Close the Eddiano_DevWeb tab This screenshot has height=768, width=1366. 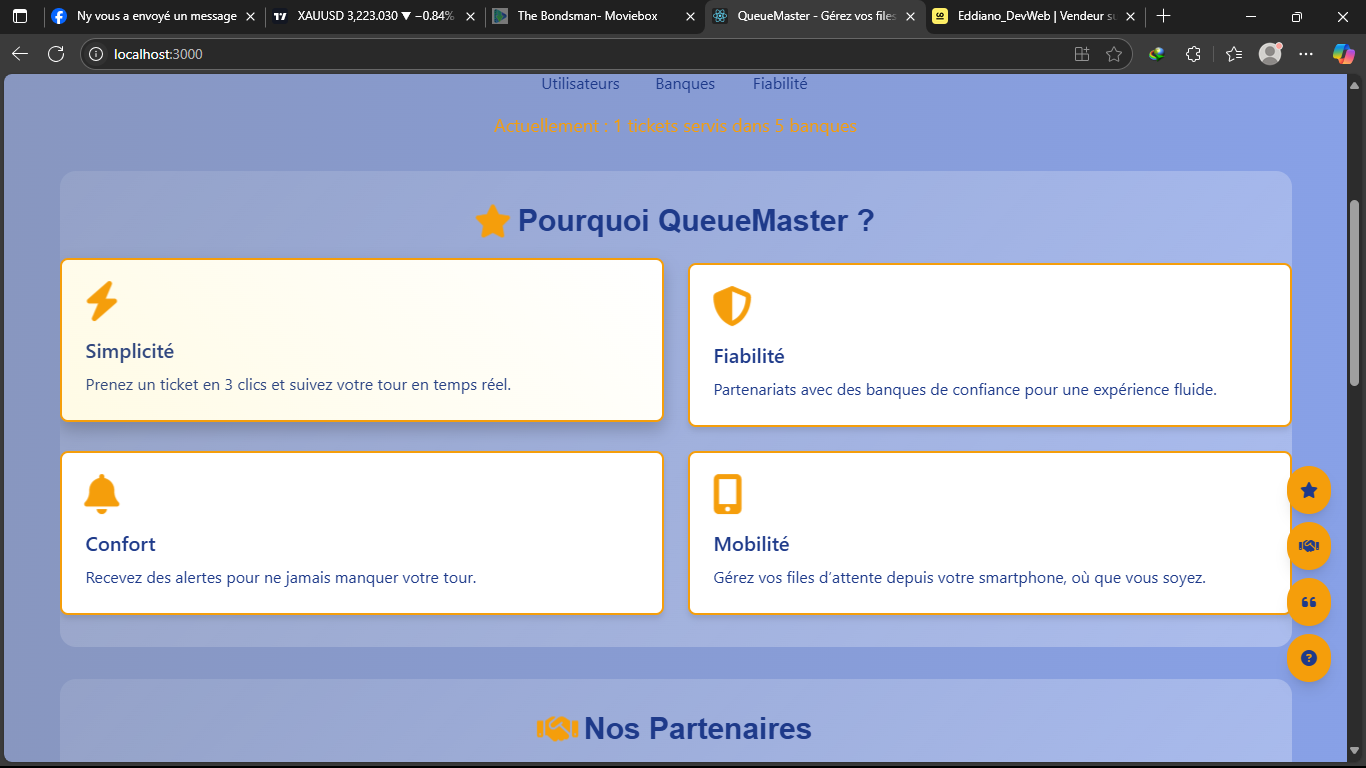tap(1130, 16)
